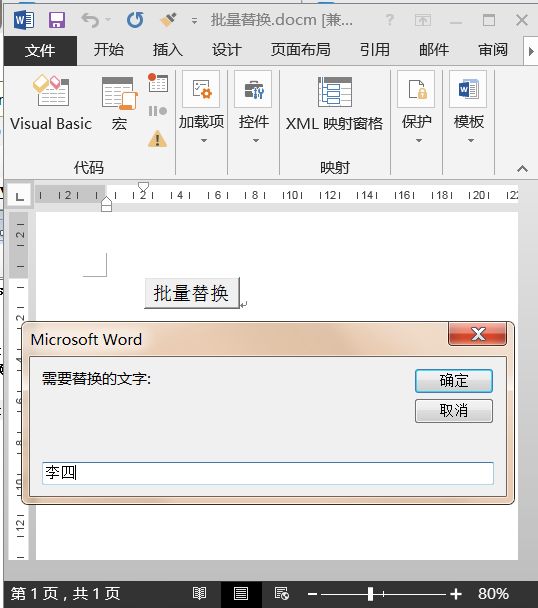Switch to the Review (审阅) tab
The width and height of the screenshot is (538, 608).
493,50
